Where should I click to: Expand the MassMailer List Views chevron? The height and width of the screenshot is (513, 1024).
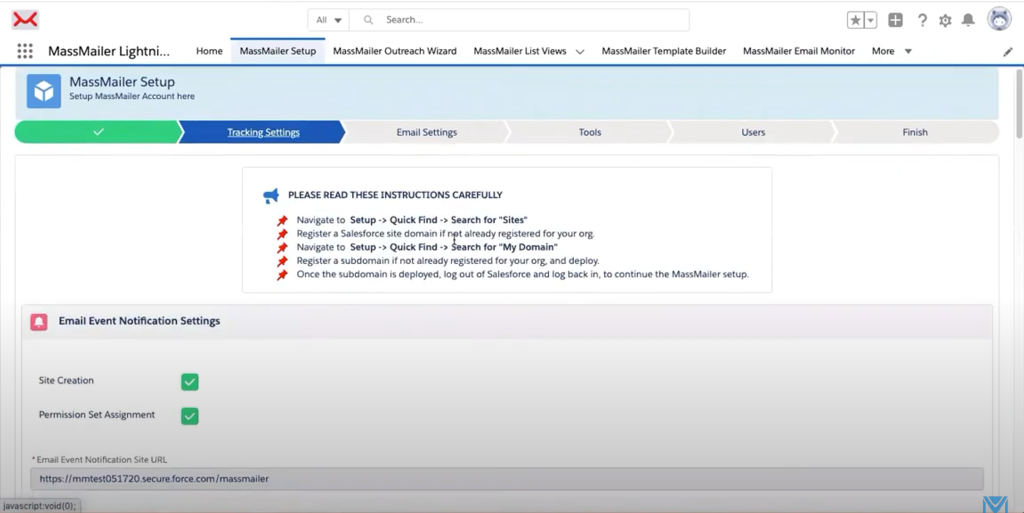tap(580, 52)
